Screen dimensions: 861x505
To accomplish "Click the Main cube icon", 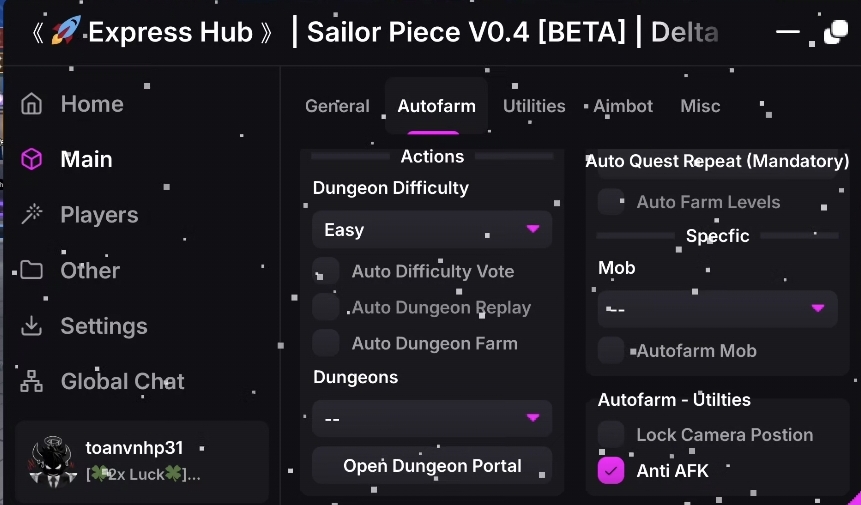I will coord(32,159).
